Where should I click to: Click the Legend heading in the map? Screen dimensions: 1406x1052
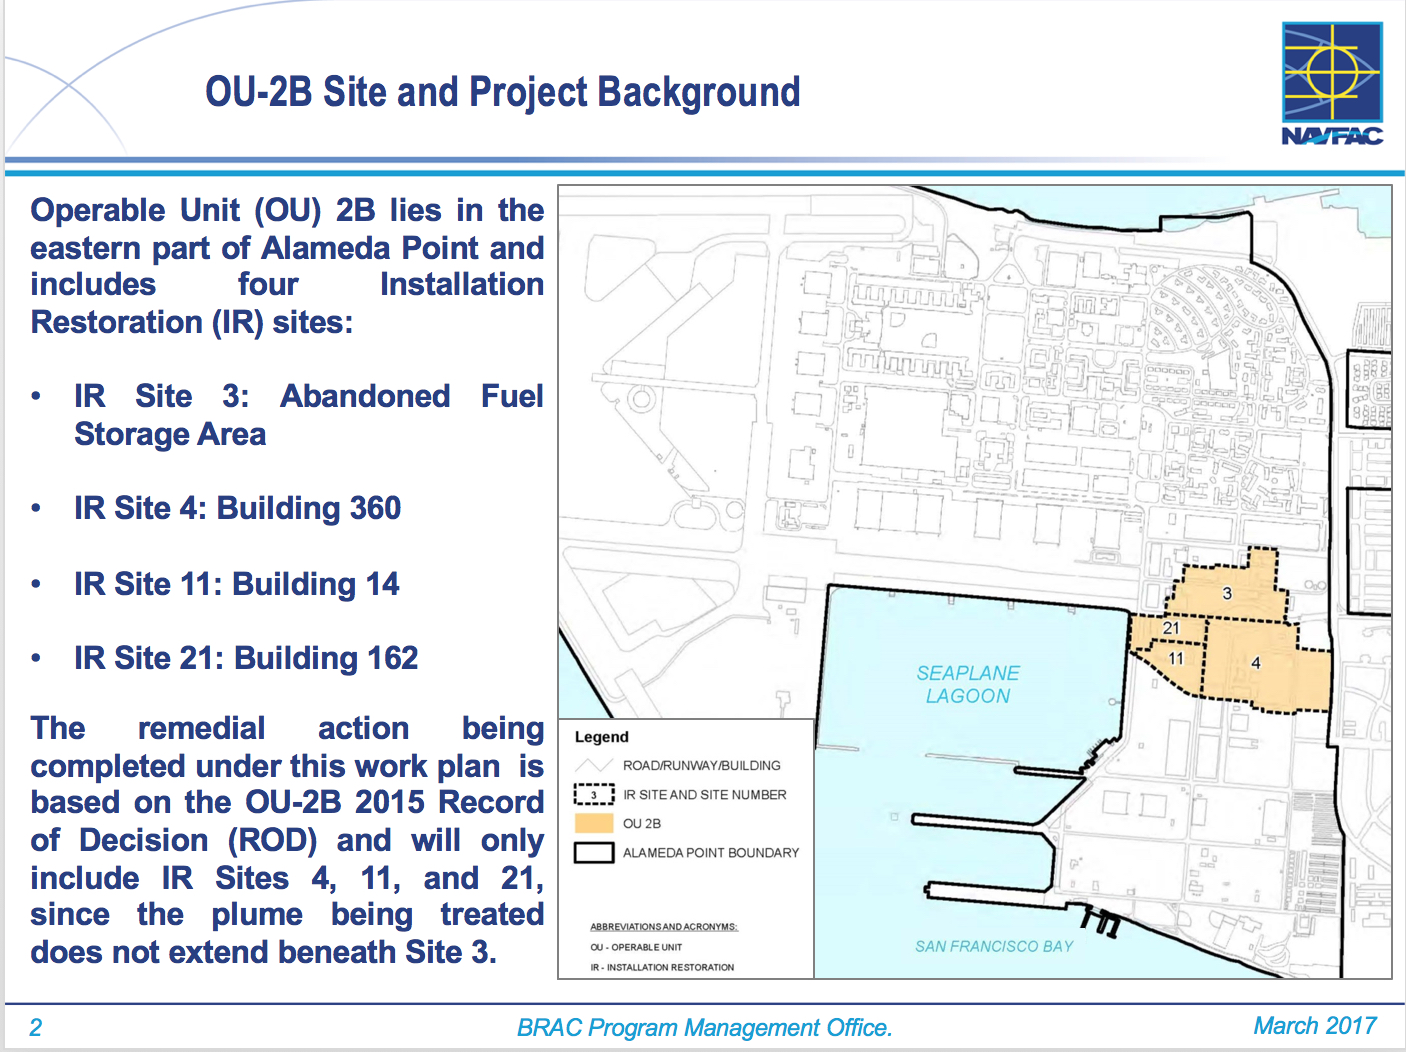click(x=601, y=737)
